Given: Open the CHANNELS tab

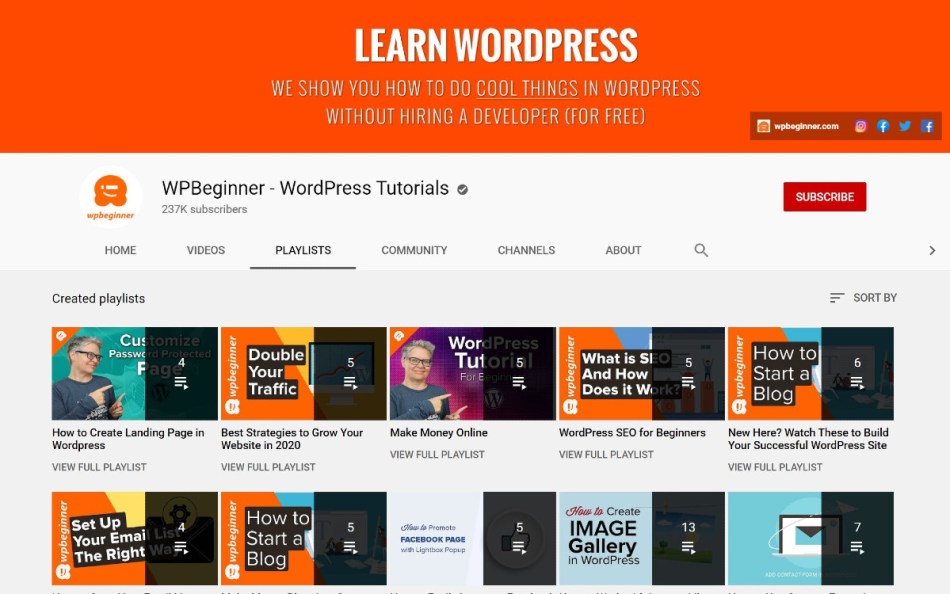Looking at the screenshot, I should (526, 250).
